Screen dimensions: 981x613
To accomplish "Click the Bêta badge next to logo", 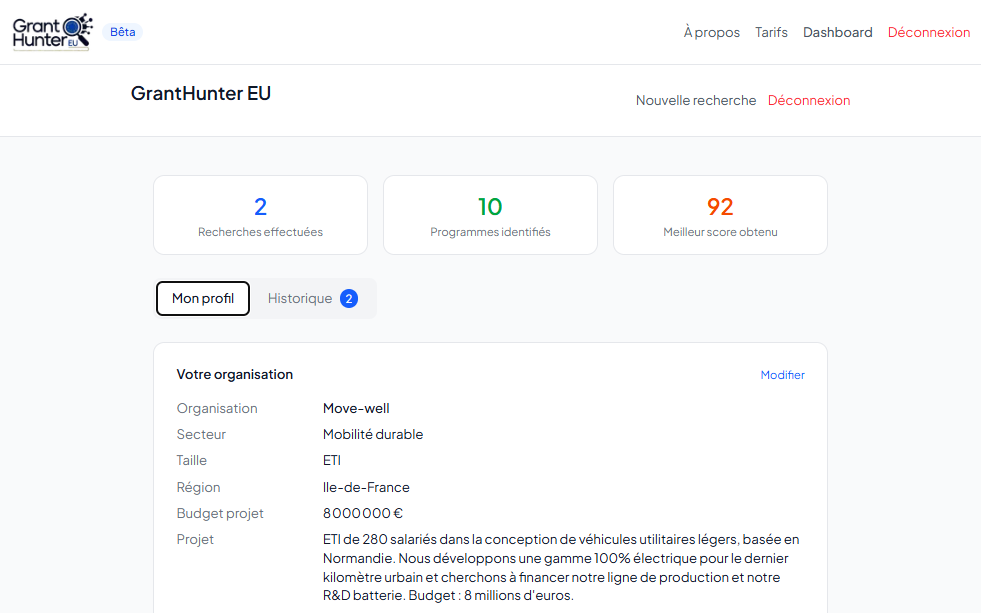I will [123, 32].
